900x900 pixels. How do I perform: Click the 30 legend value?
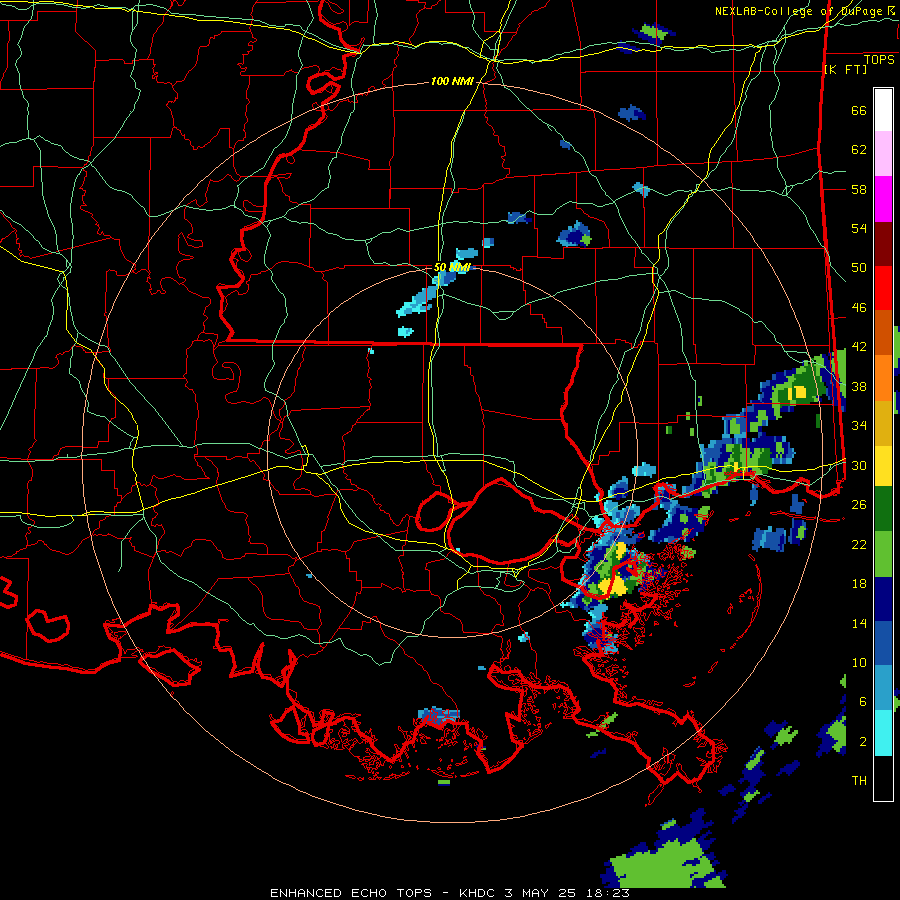coord(859,465)
